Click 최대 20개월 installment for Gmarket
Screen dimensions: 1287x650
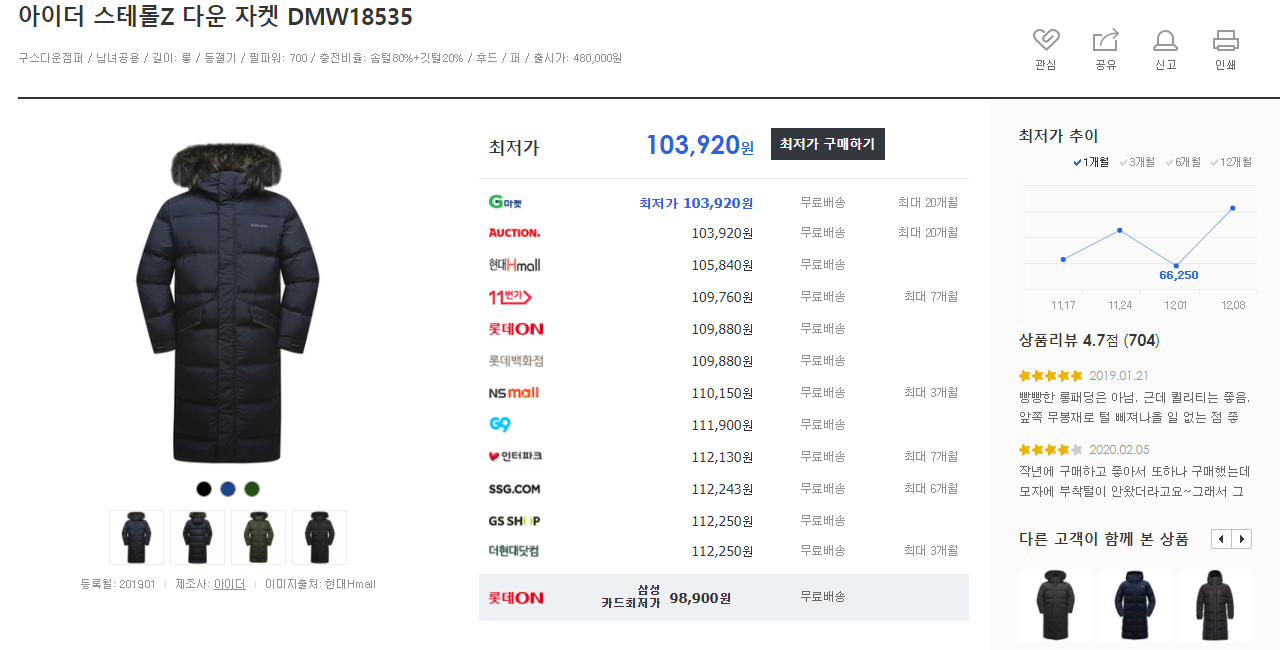(x=928, y=202)
